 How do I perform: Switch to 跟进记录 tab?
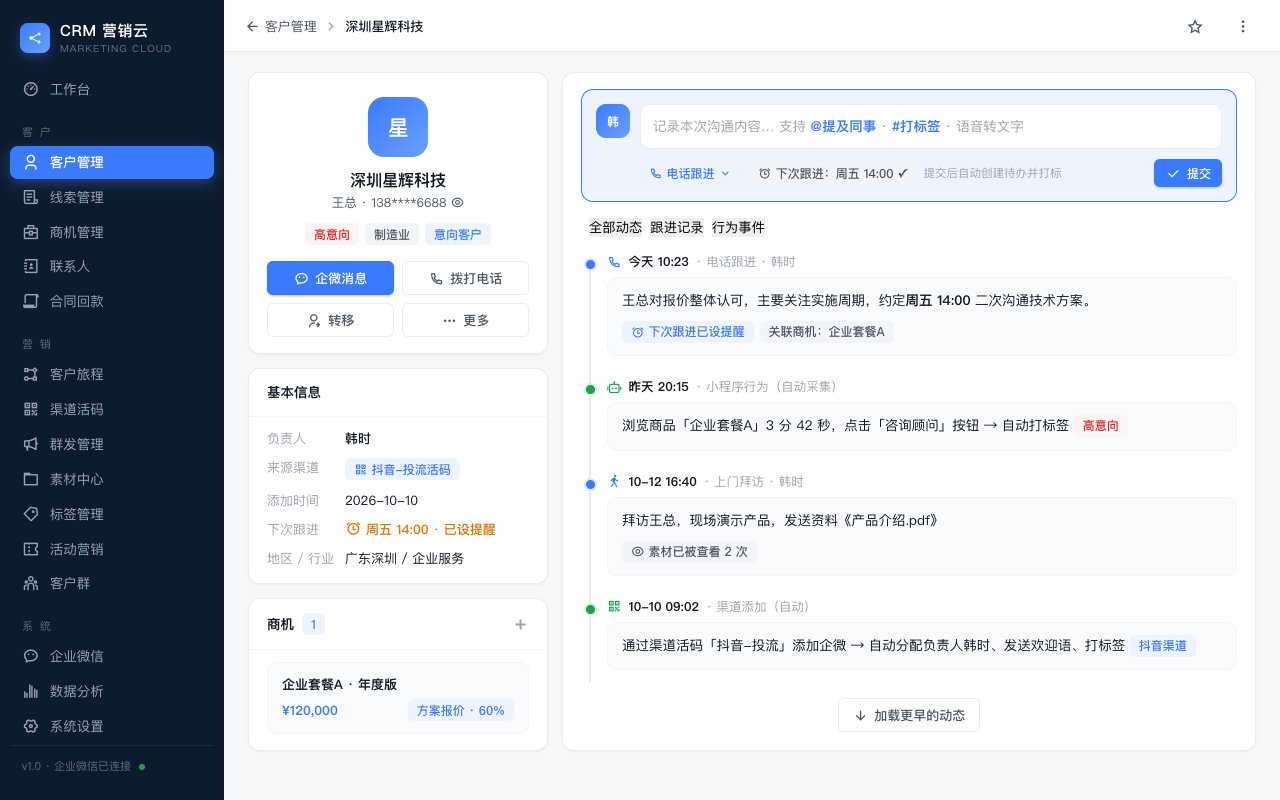677,227
